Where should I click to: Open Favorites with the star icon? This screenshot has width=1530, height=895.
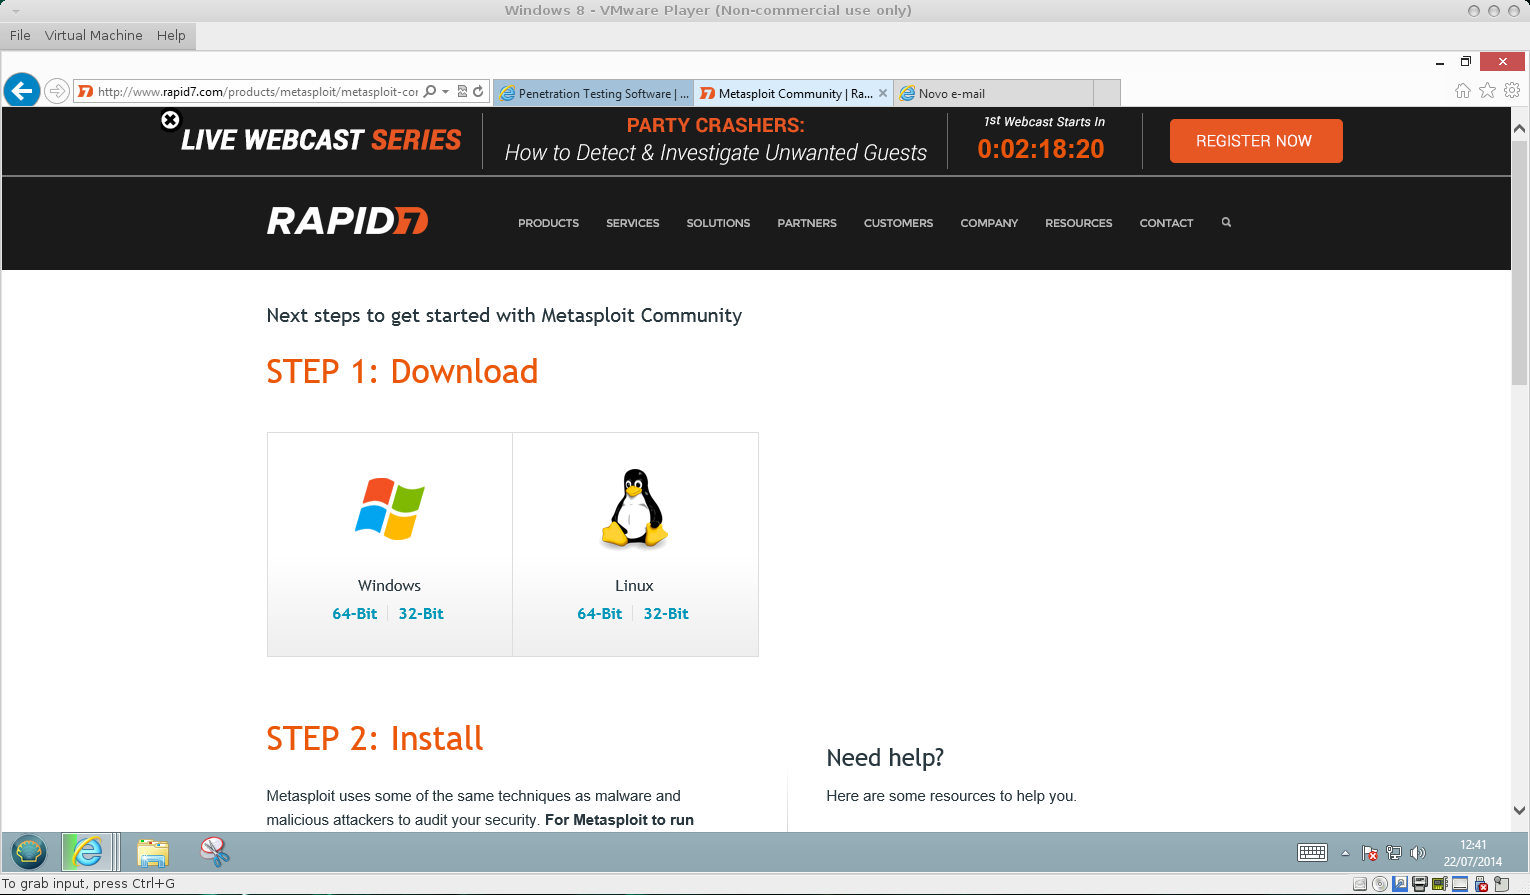pos(1488,91)
